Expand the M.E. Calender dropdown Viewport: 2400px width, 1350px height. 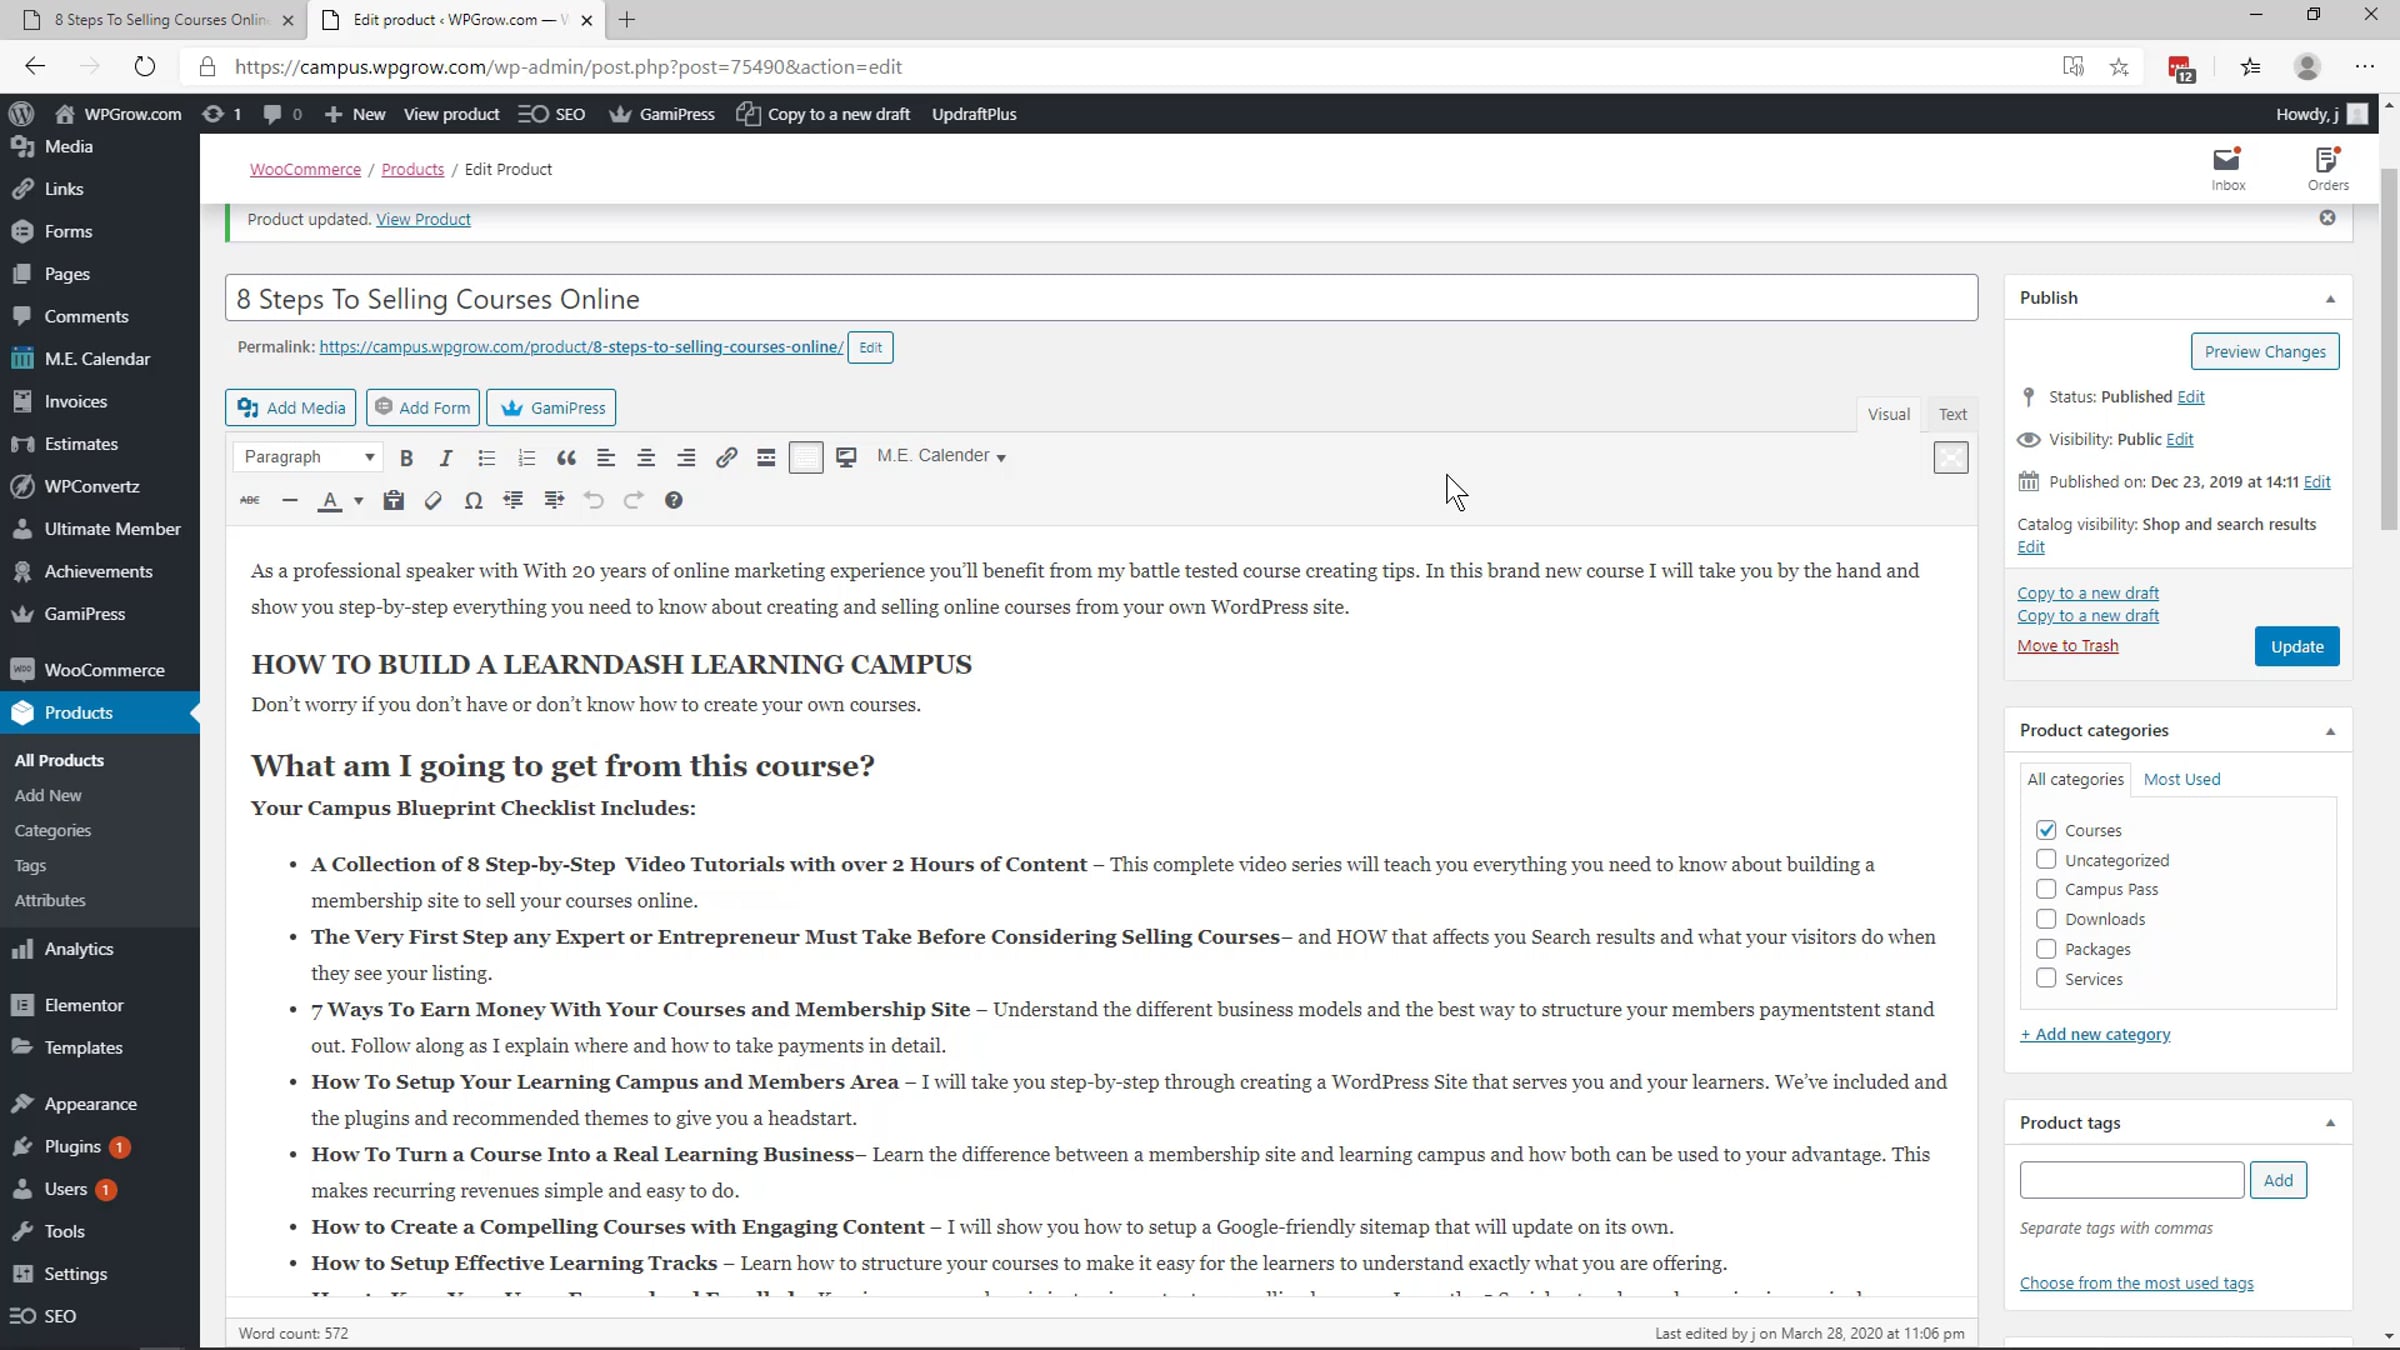click(941, 456)
